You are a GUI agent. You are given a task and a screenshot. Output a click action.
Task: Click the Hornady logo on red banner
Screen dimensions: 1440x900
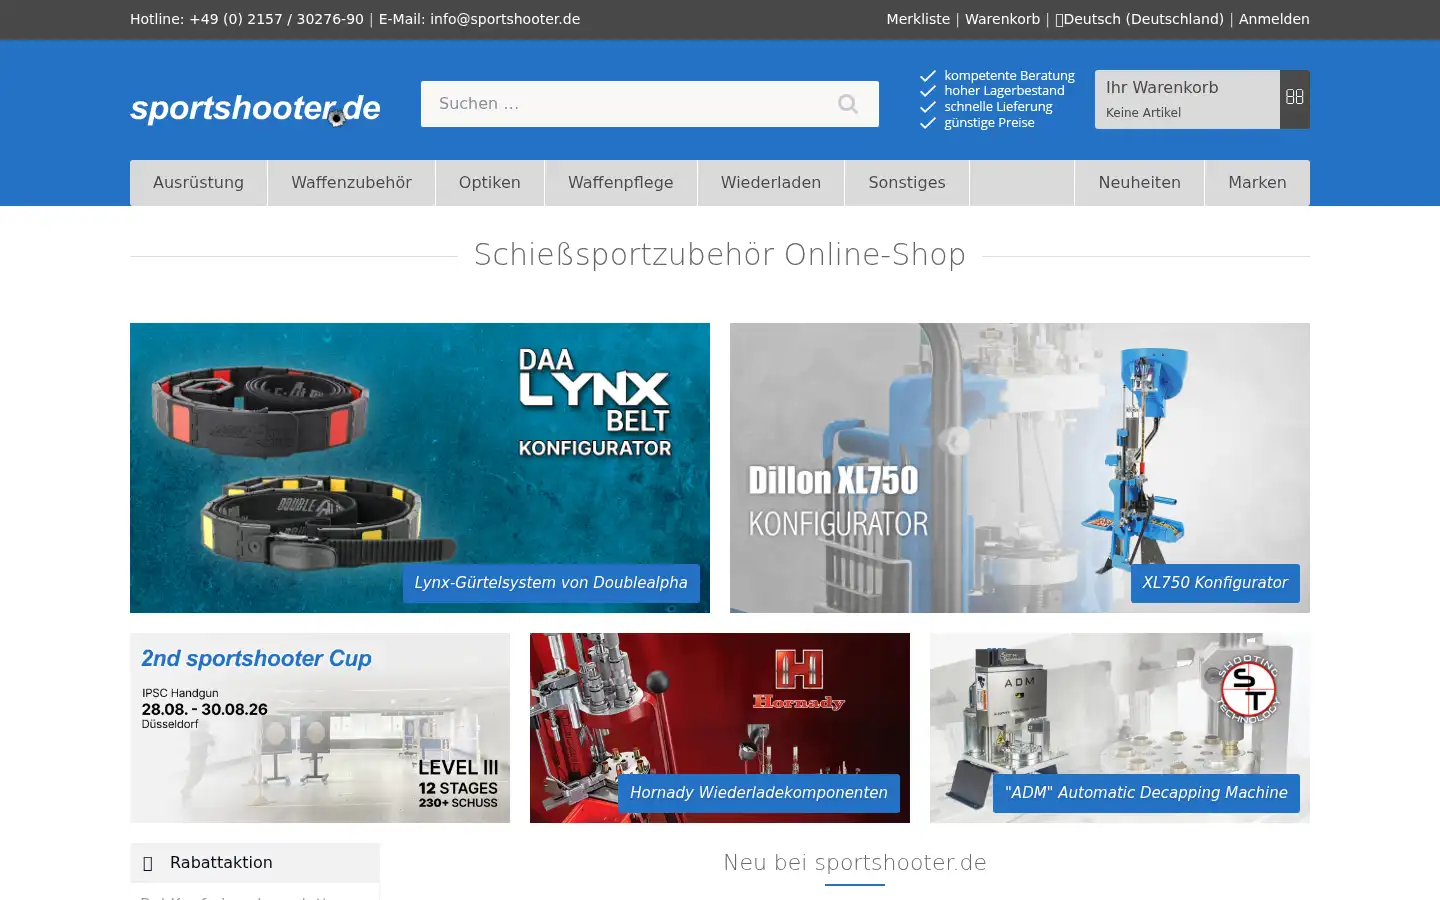[x=799, y=680]
